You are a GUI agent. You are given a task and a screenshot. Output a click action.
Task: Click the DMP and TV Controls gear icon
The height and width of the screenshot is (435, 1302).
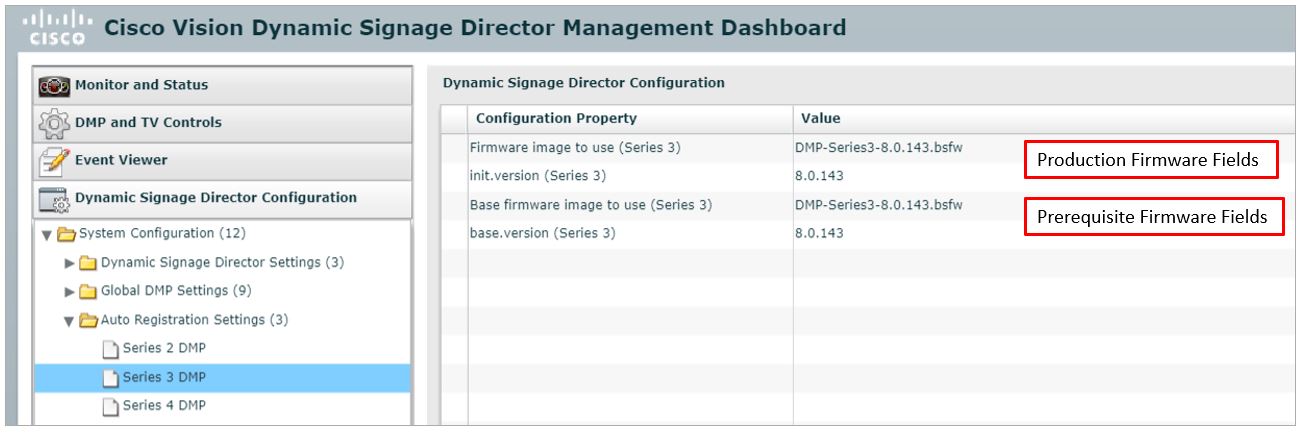(51, 123)
